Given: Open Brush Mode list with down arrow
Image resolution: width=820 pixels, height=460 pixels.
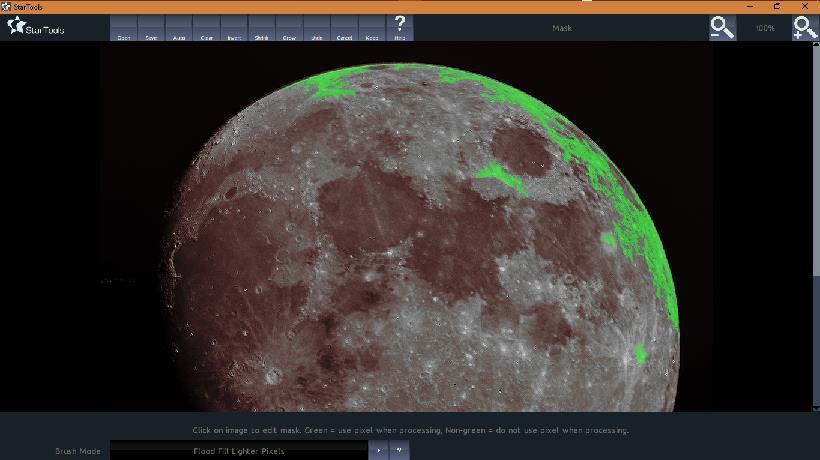Looking at the screenshot, I should click(400, 451).
